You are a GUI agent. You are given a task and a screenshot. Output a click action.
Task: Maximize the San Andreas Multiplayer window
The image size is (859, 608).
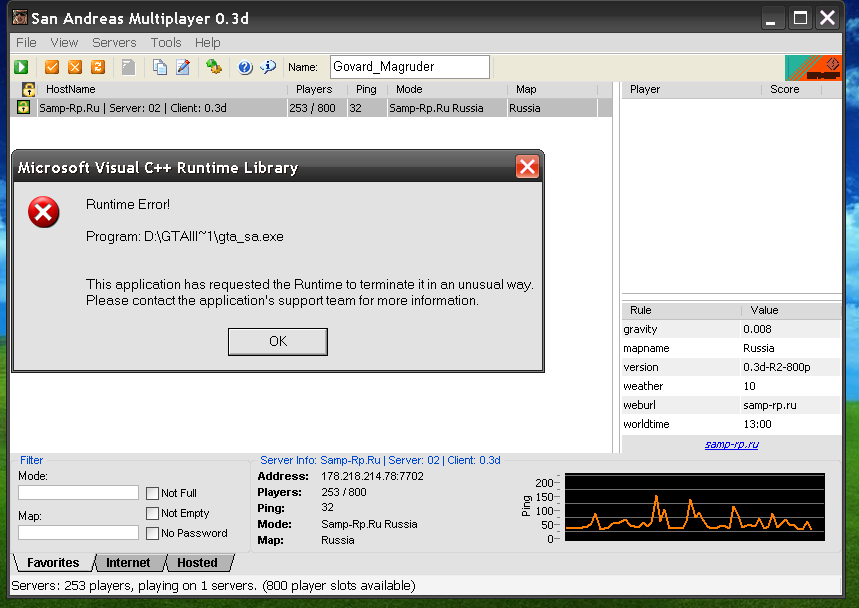click(800, 18)
